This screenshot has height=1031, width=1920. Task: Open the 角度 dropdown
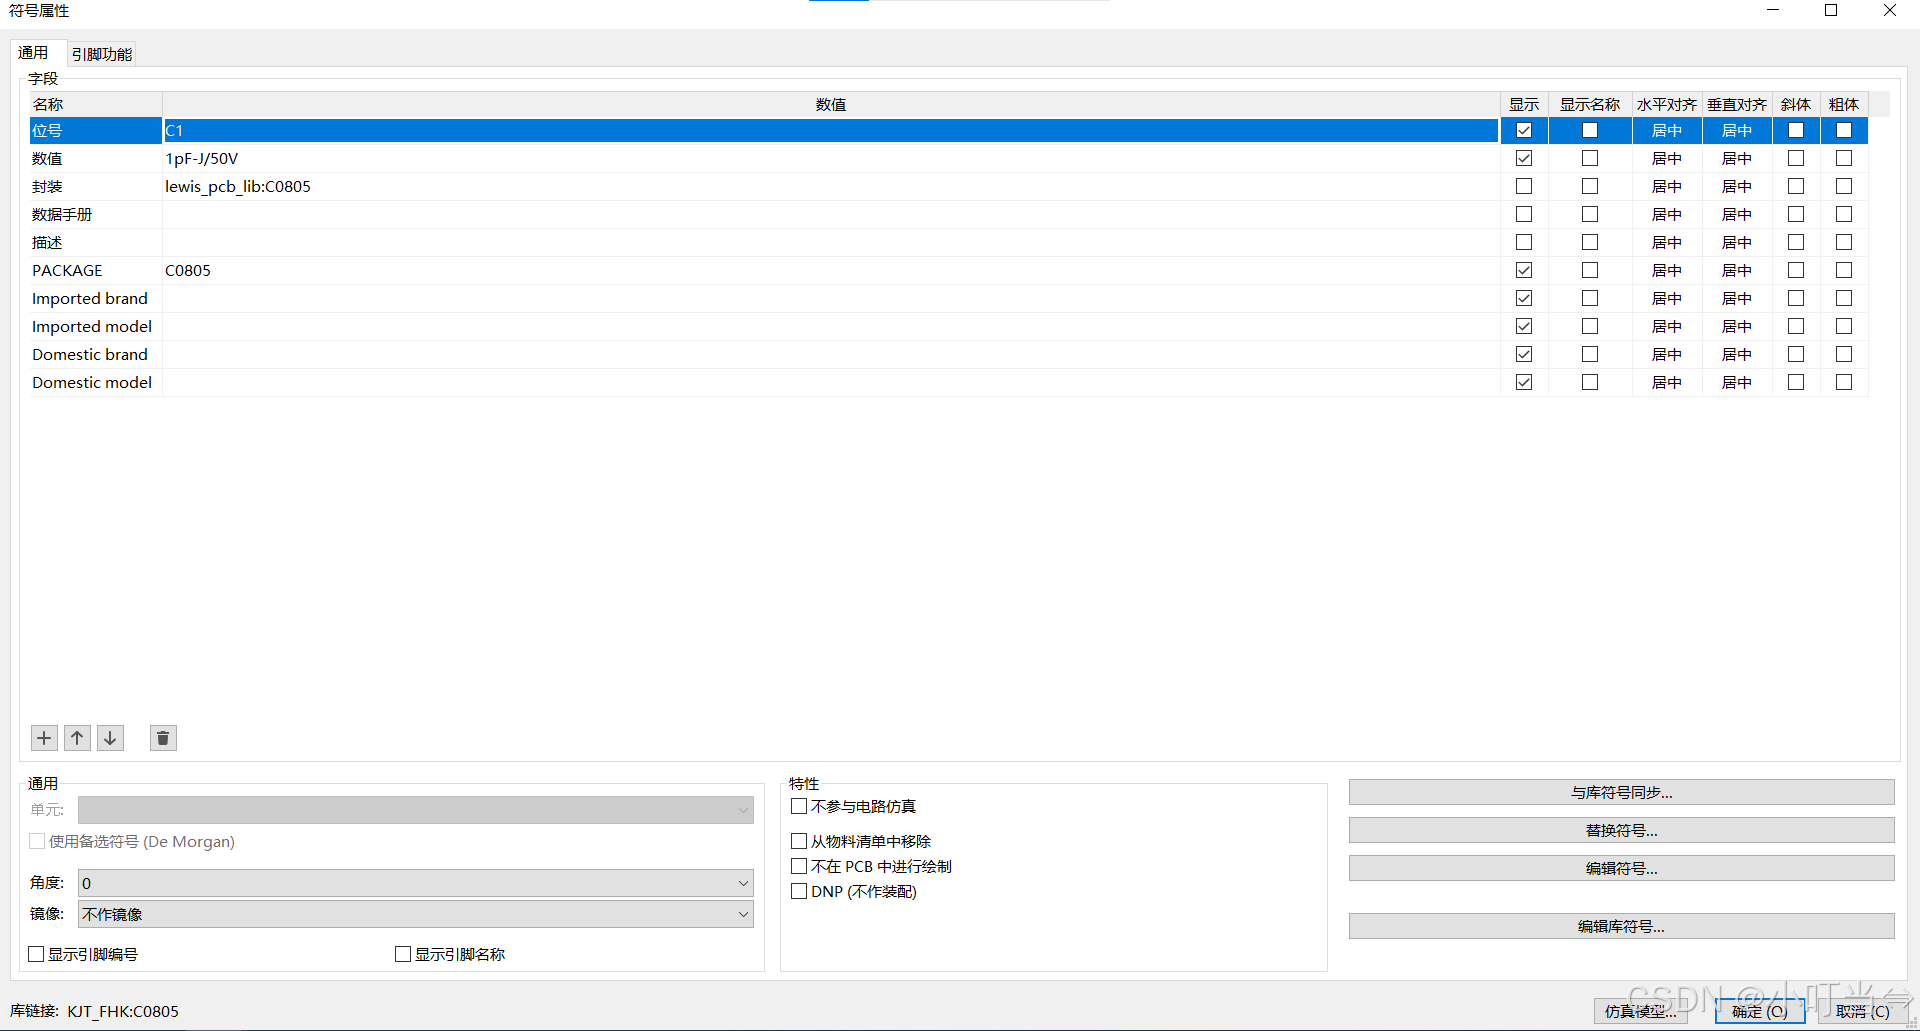coord(415,883)
